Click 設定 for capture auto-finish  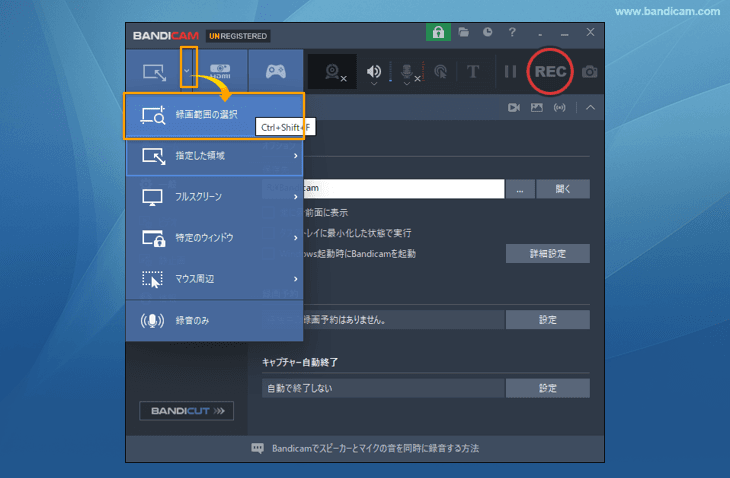pyautogui.click(x=548, y=388)
